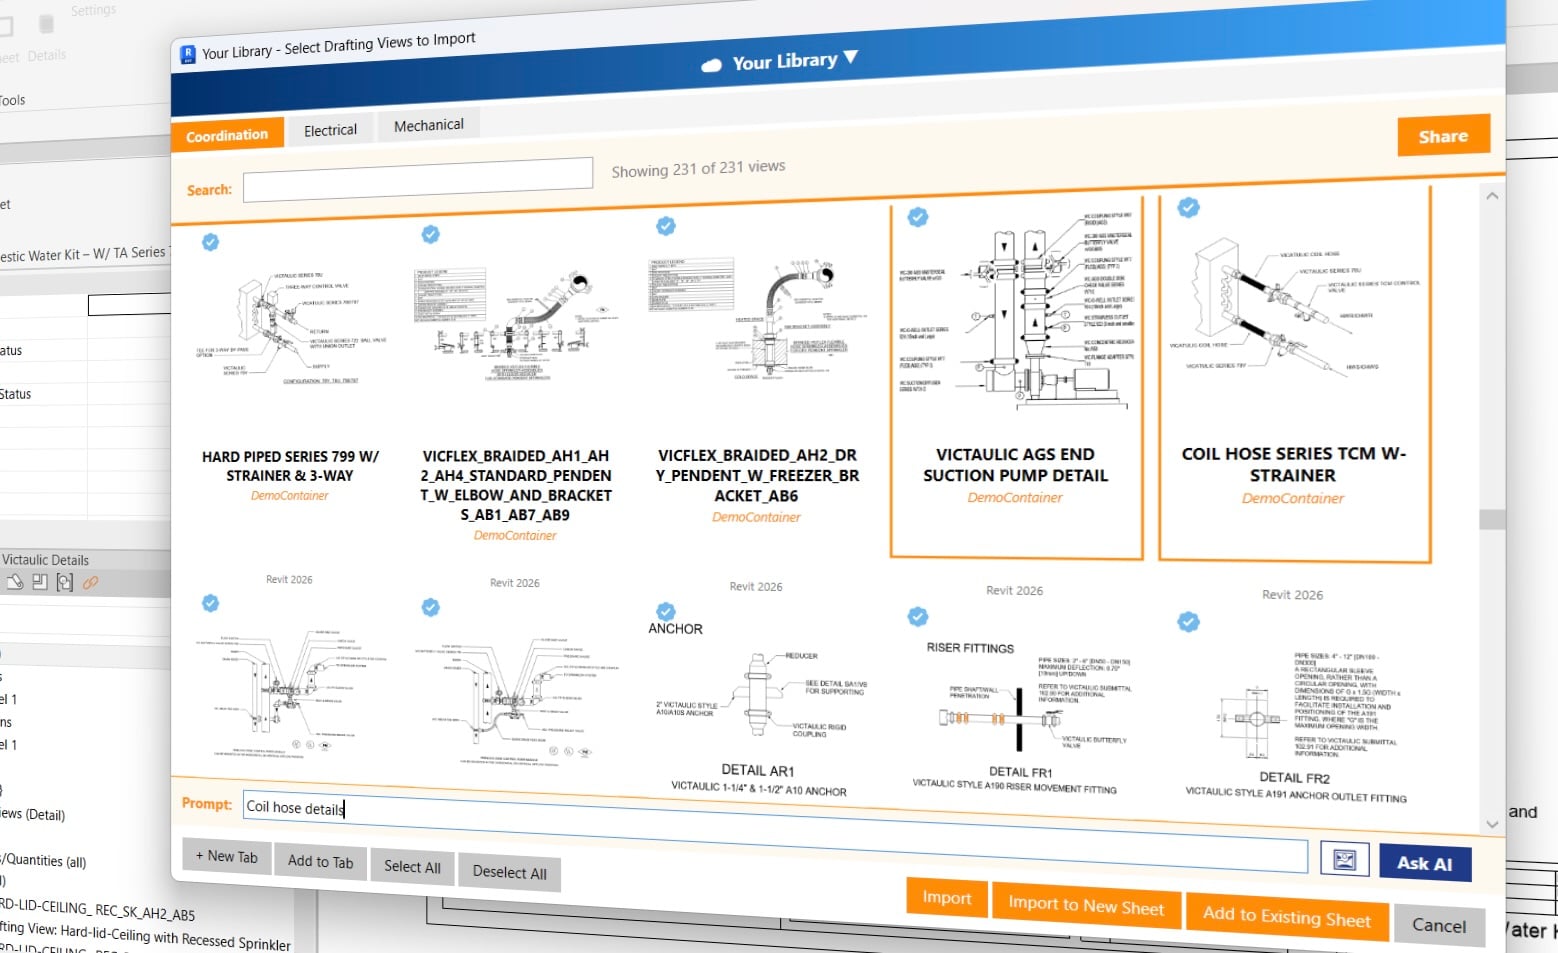This screenshot has height=953, width=1558.
Task: Click the orange Import button
Action: click(947, 897)
